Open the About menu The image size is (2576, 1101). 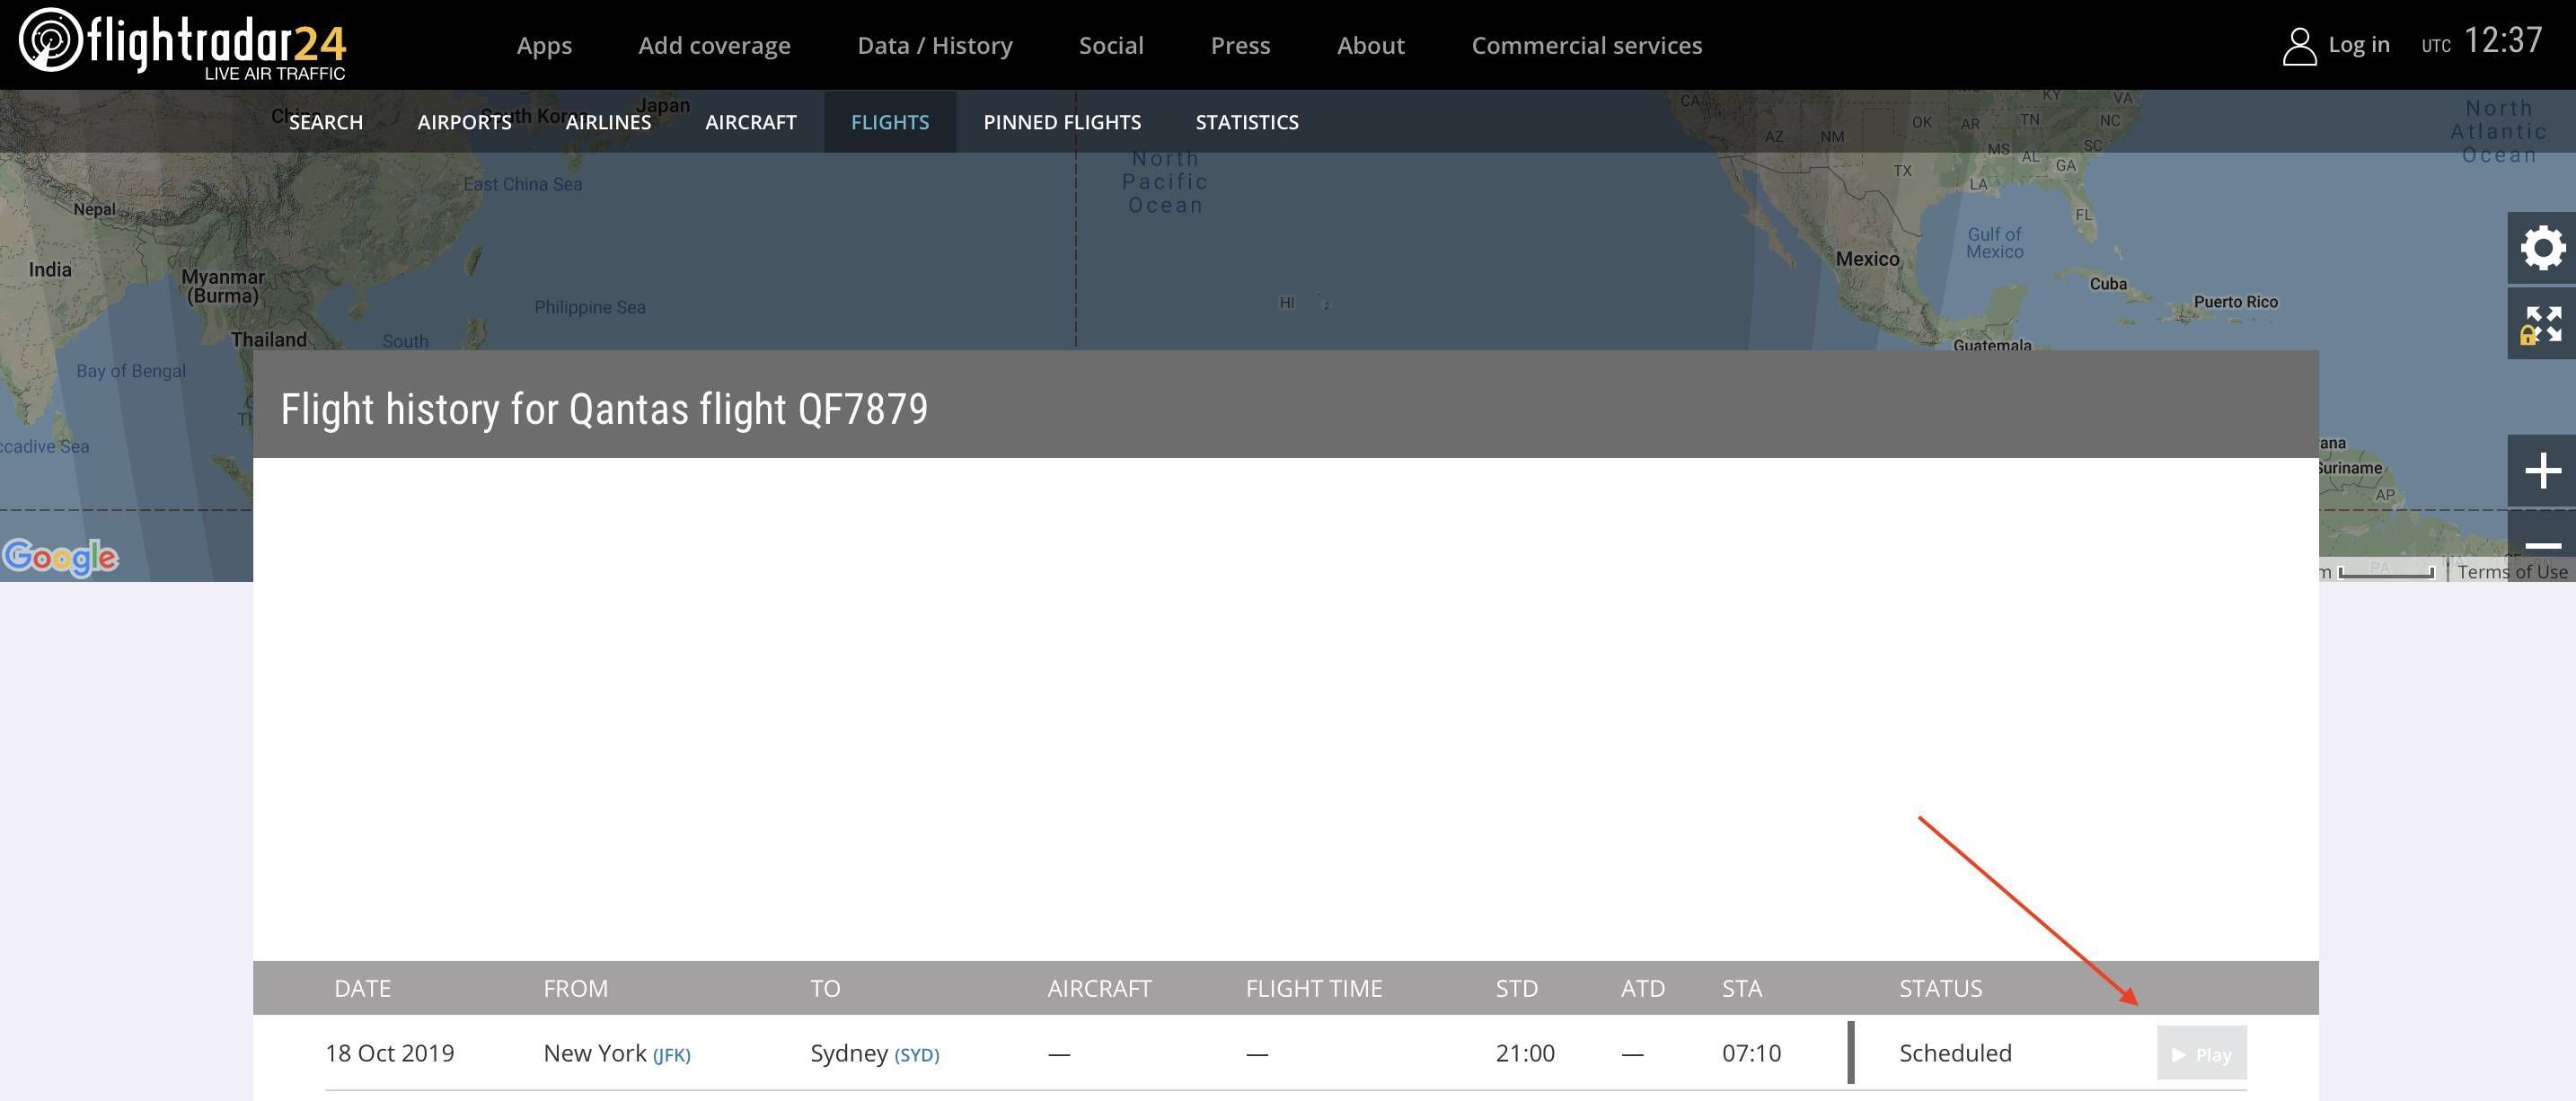1370,45
